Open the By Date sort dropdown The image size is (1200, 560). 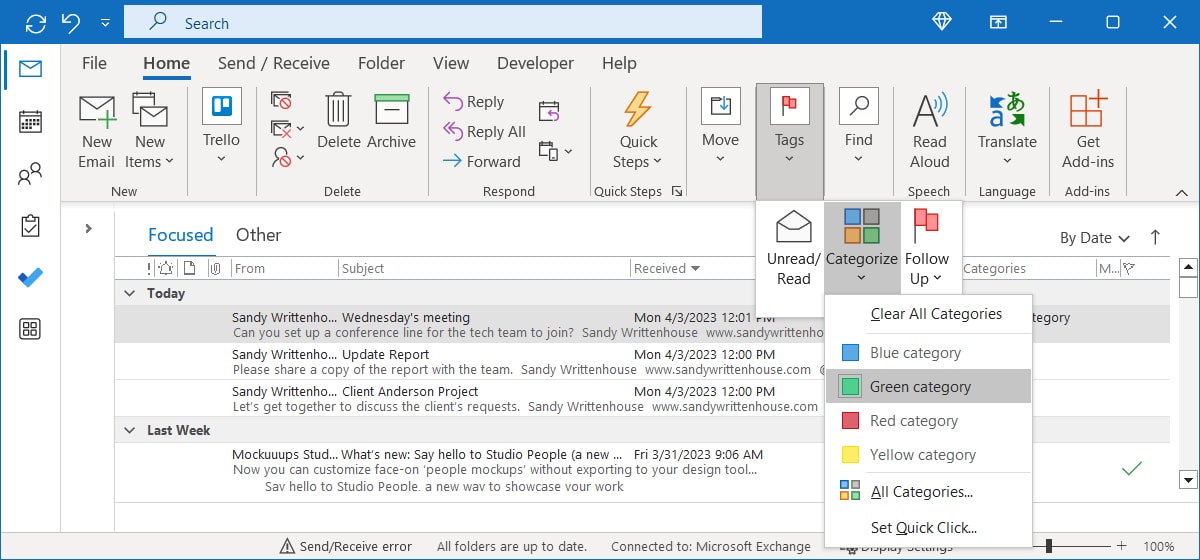pyautogui.click(x=1095, y=238)
